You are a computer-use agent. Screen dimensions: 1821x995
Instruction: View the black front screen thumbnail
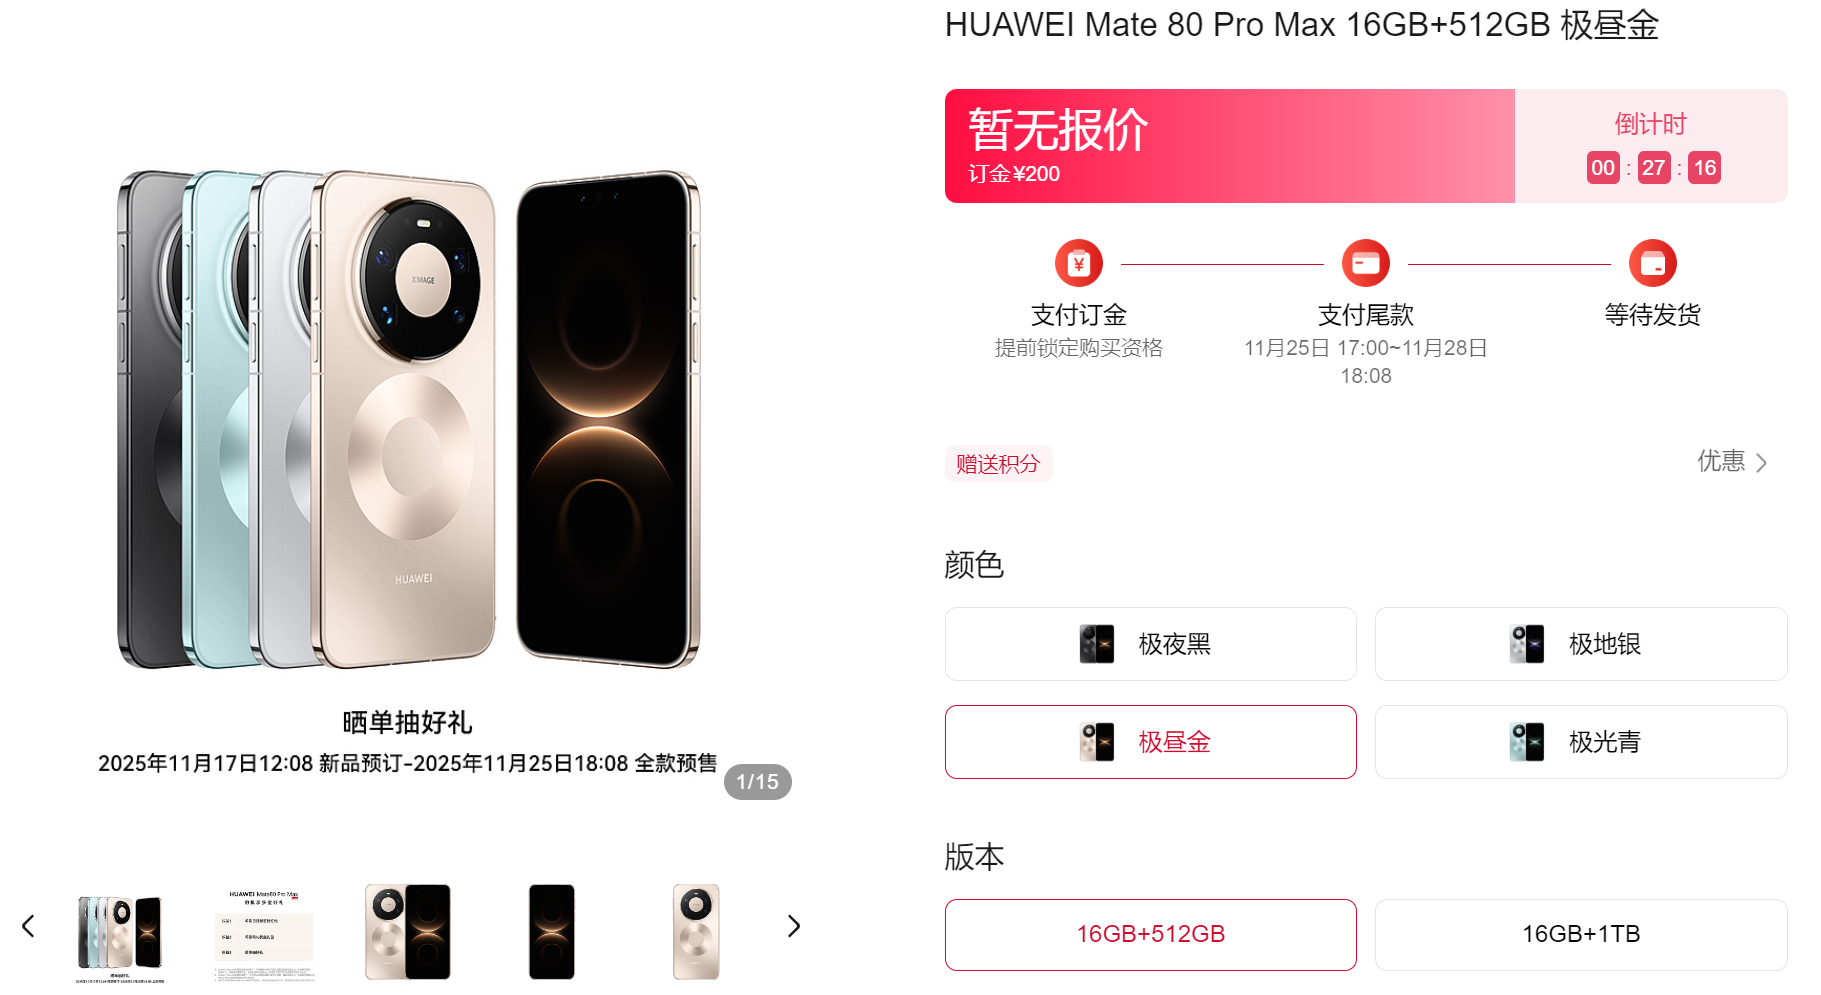click(x=552, y=931)
